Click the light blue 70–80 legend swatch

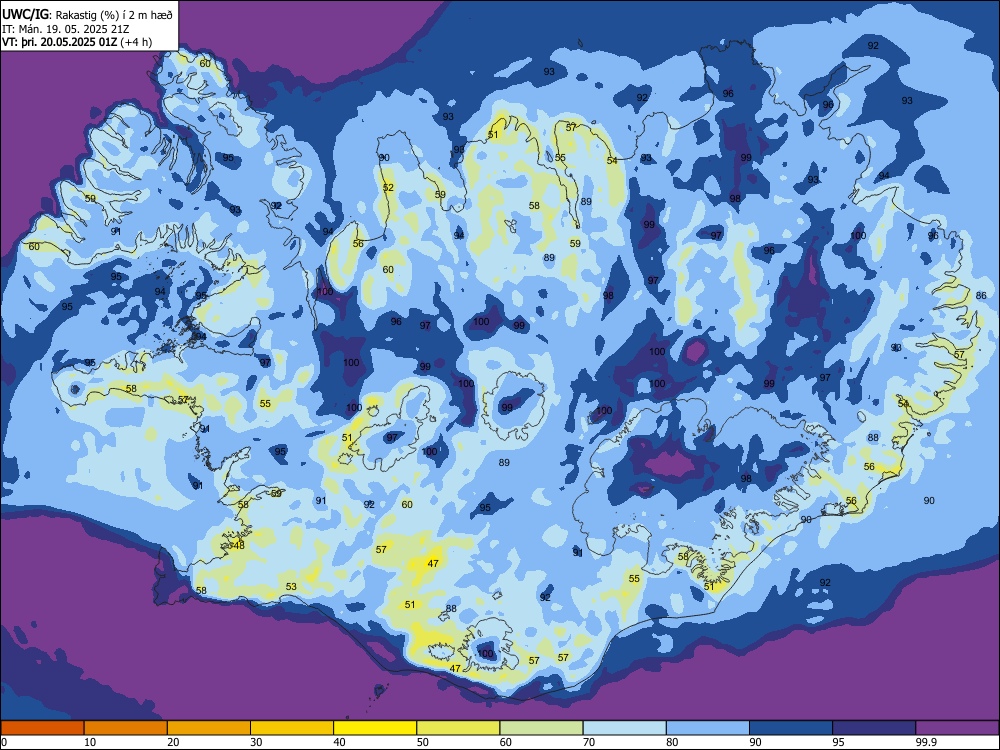point(625,728)
